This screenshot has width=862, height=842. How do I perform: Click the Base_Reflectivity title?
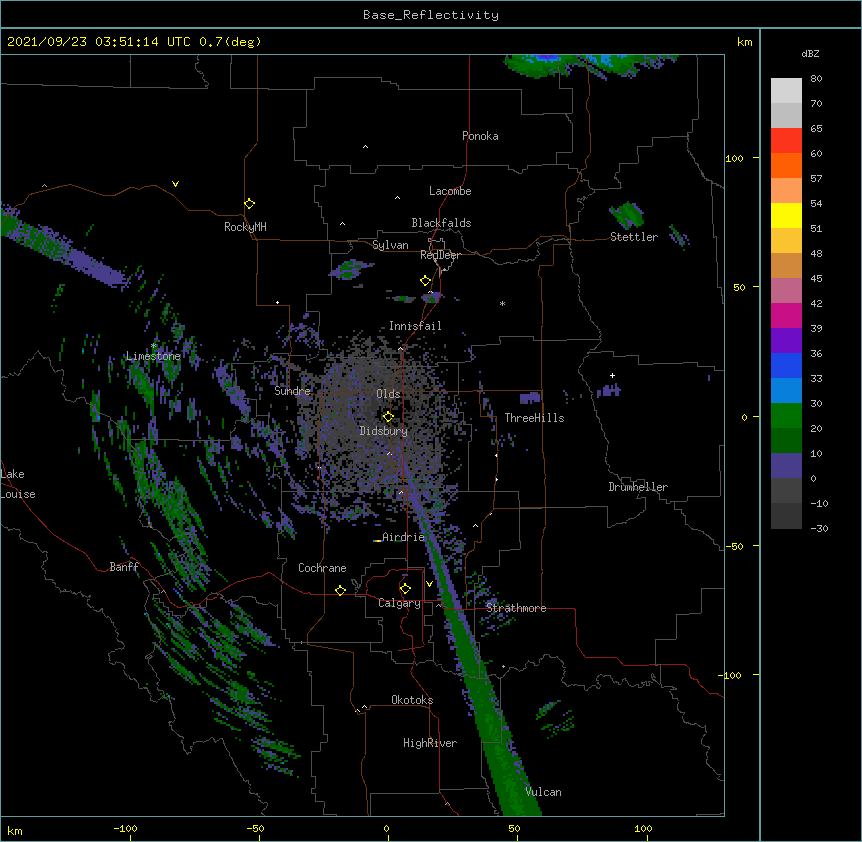431,15
